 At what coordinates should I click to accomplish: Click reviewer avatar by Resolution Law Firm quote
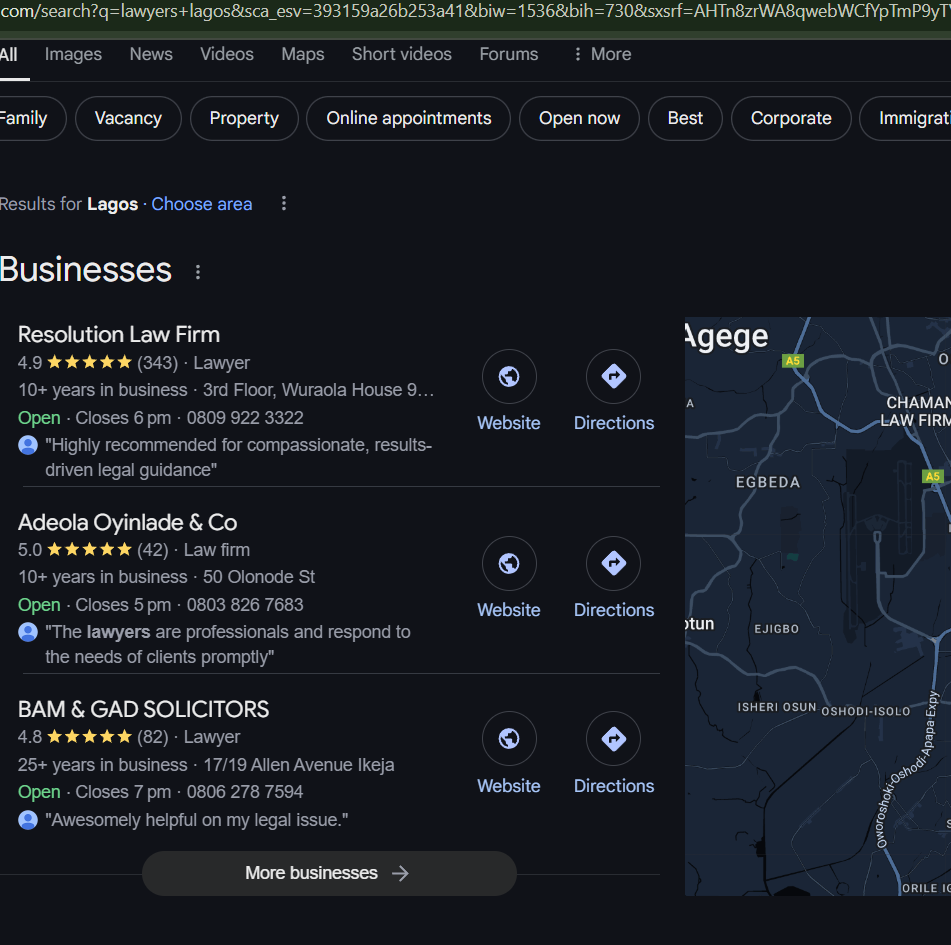click(x=28, y=445)
